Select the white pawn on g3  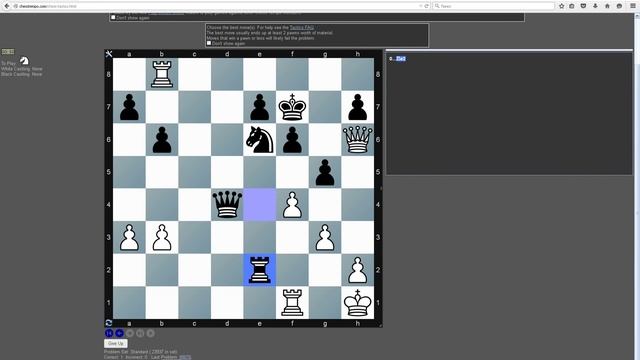click(x=325, y=238)
